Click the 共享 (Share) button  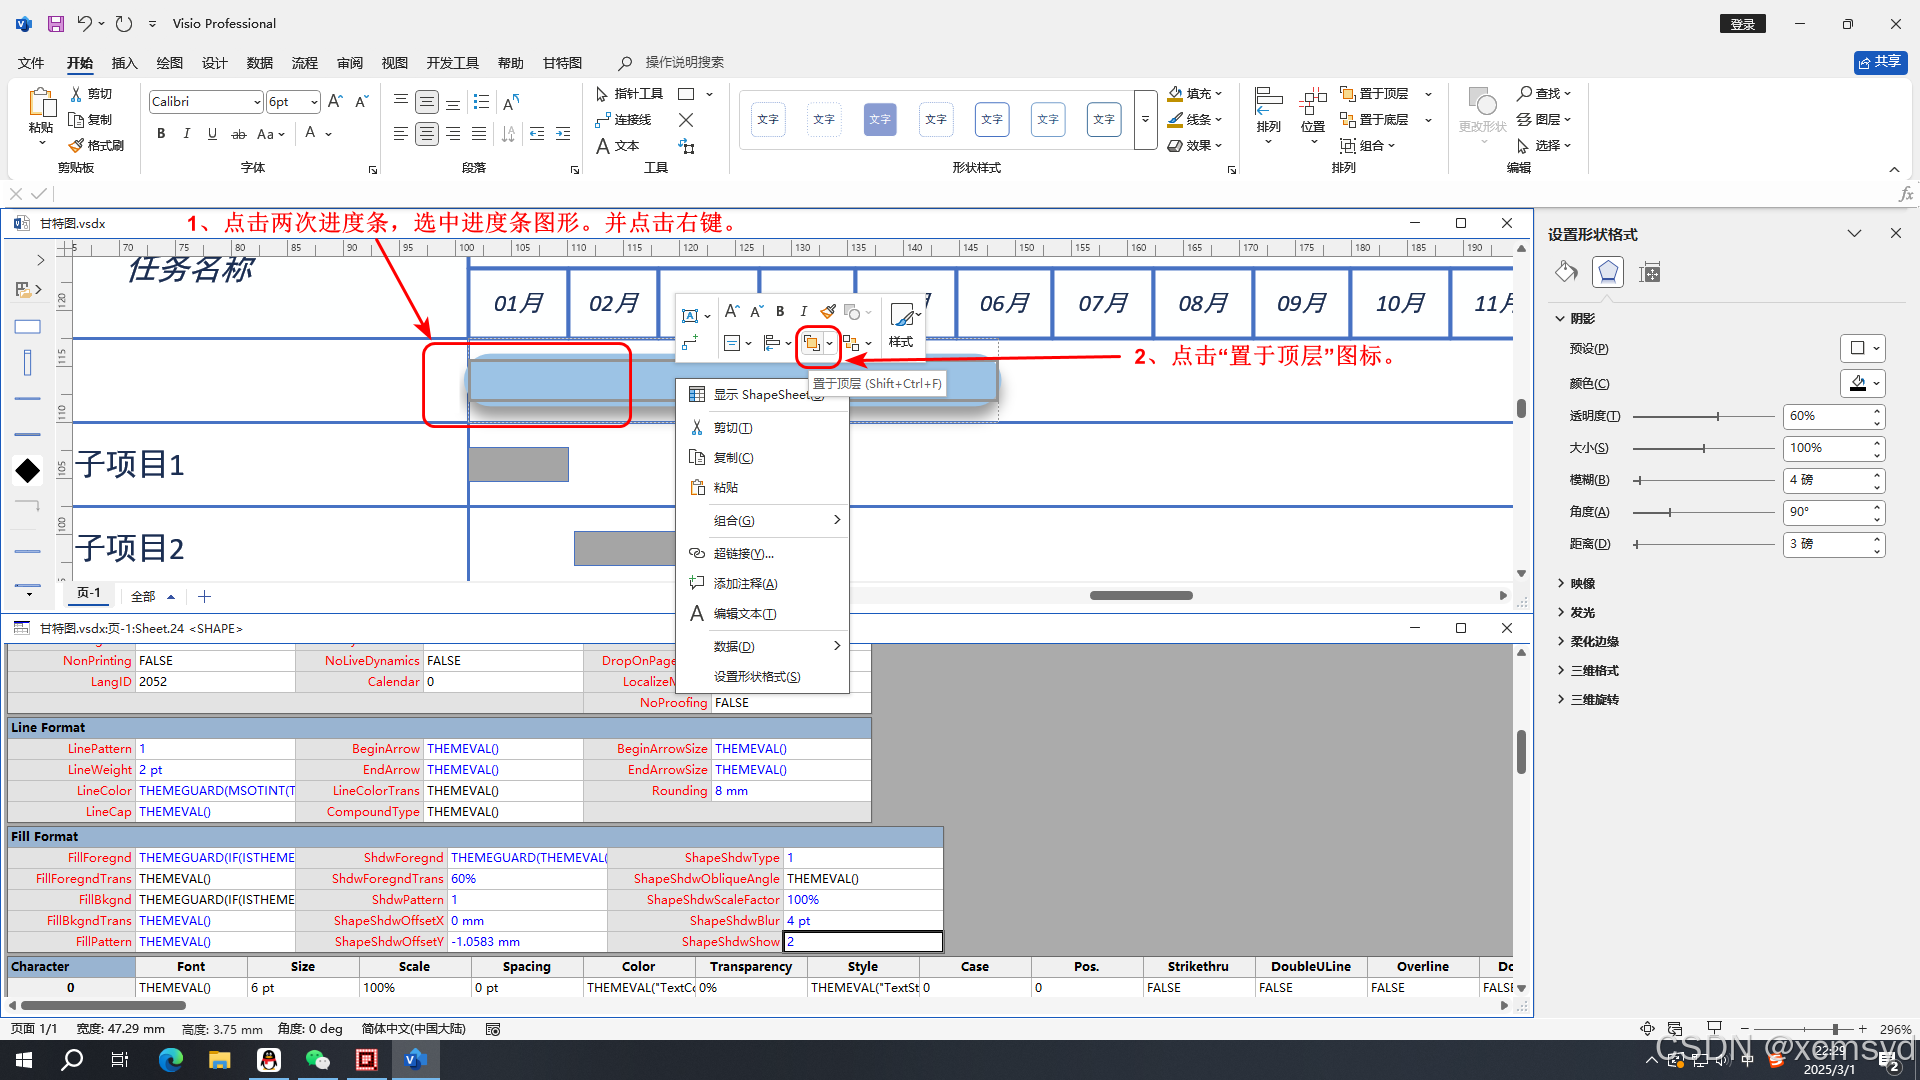click(x=1880, y=62)
